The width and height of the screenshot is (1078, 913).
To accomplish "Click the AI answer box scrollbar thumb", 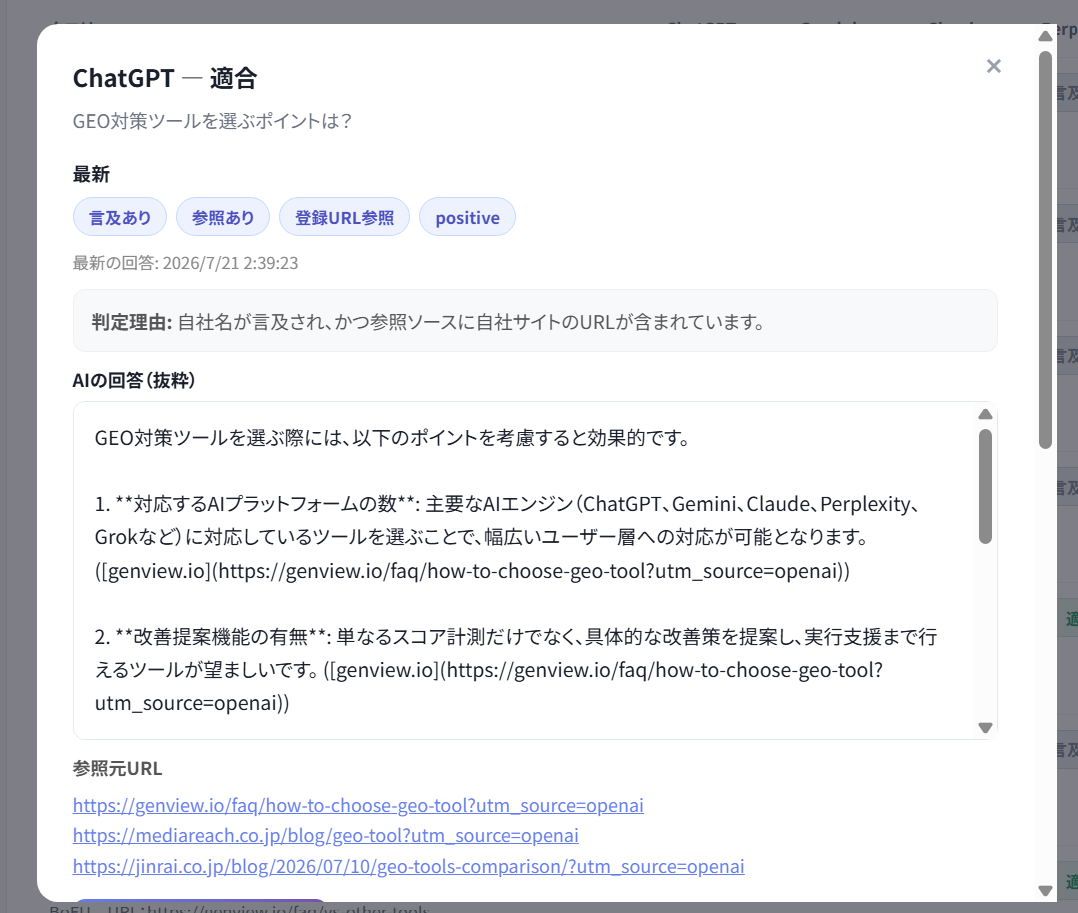I will [985, 486].
